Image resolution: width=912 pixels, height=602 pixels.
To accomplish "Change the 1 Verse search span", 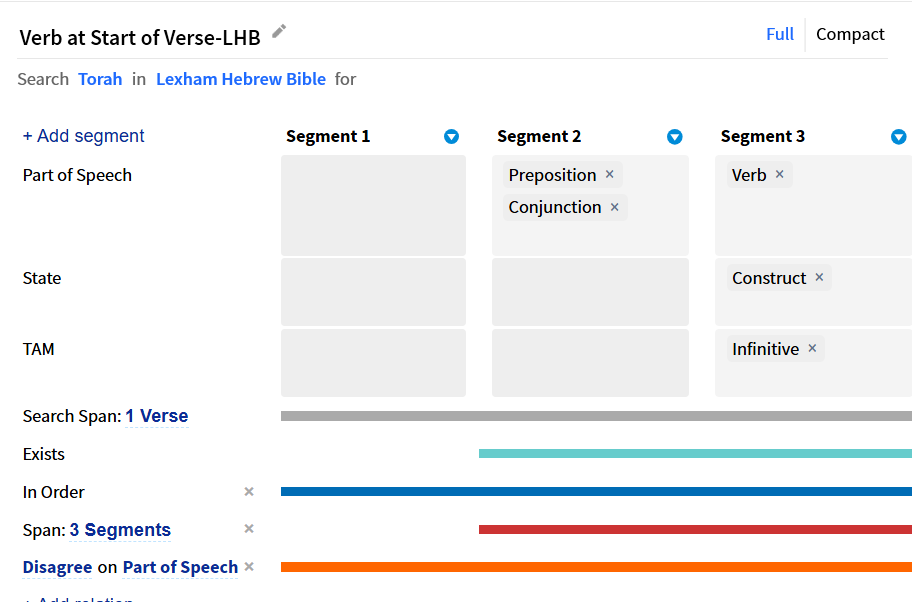I will click(x=157, y=416).
